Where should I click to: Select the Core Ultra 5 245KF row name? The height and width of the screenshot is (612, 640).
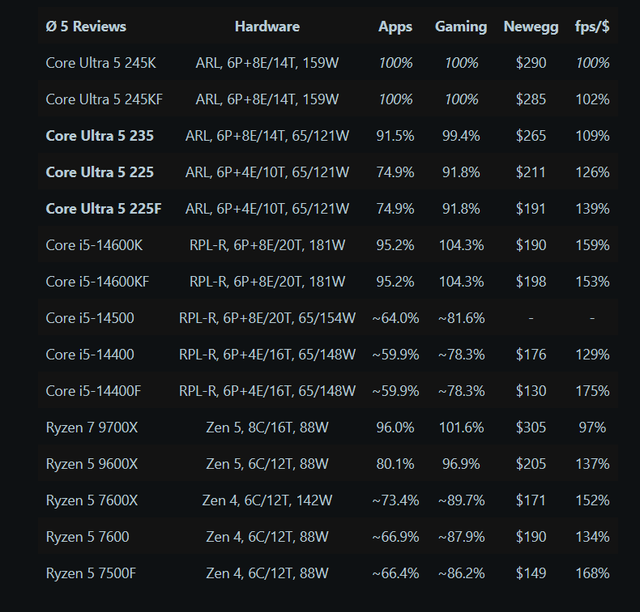[104, 99]
